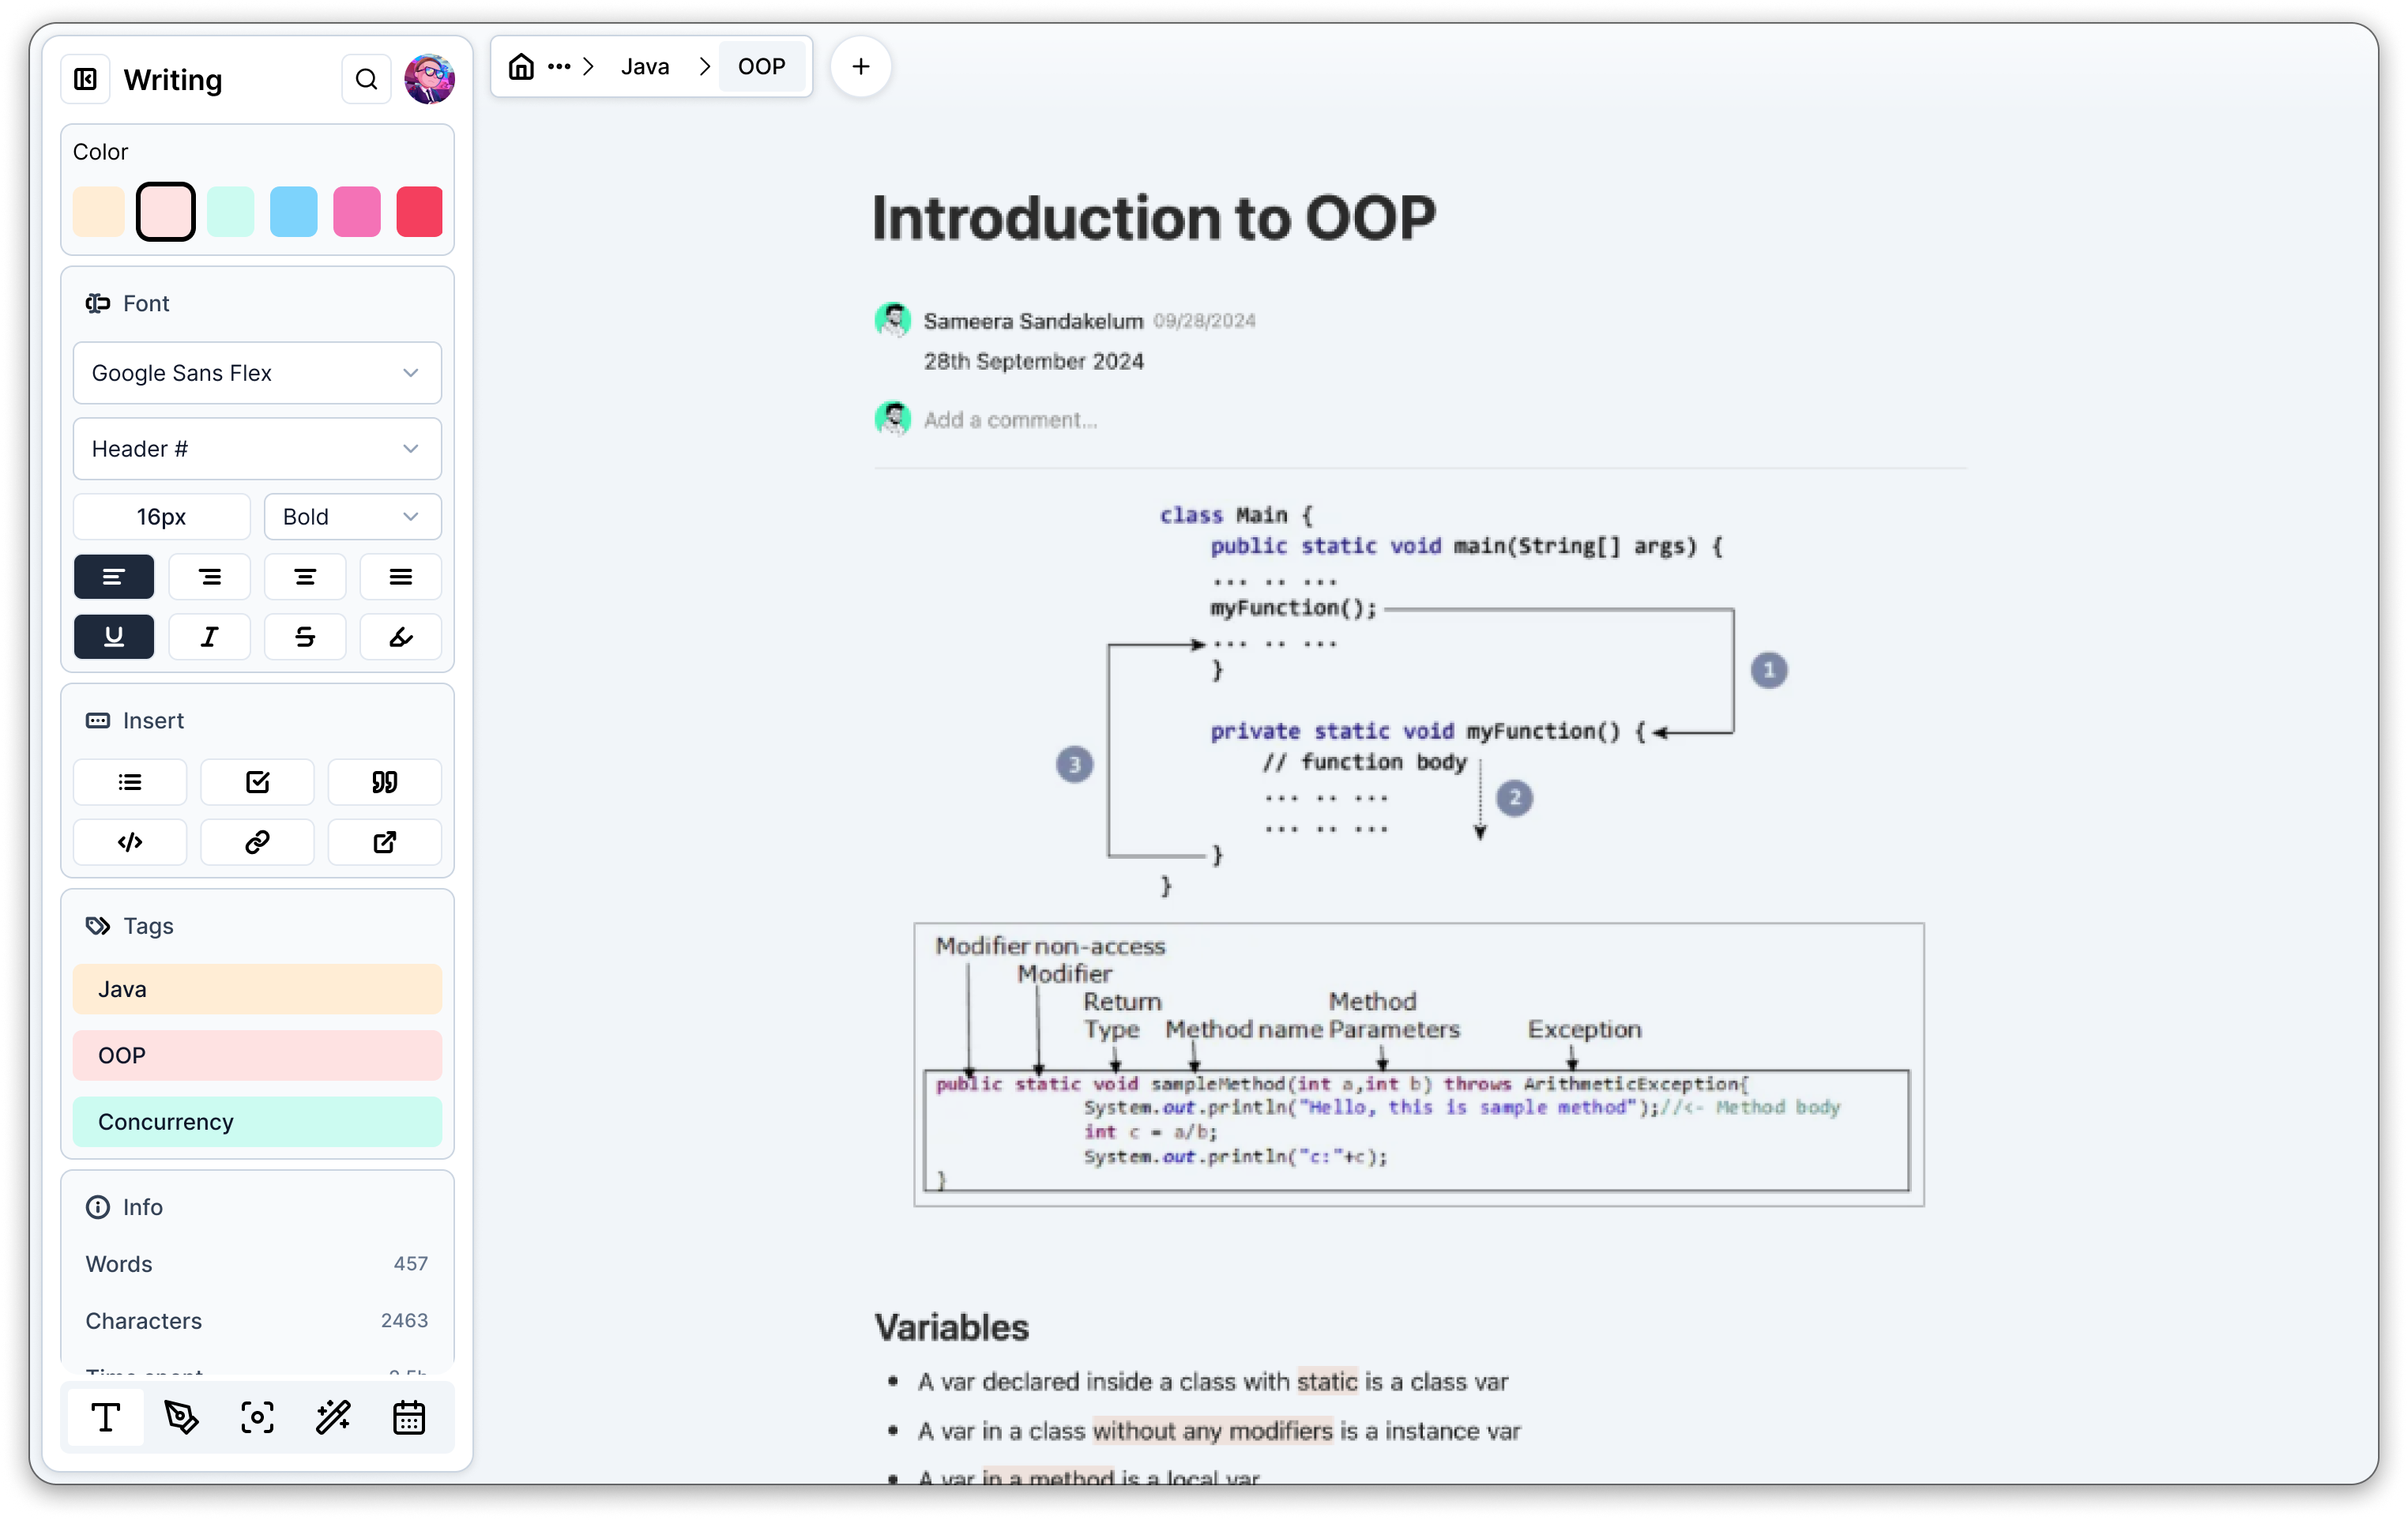This screenshot has height=1520, width=2408.
Task: Select the OOP tag
Action: pos(257,1055)
